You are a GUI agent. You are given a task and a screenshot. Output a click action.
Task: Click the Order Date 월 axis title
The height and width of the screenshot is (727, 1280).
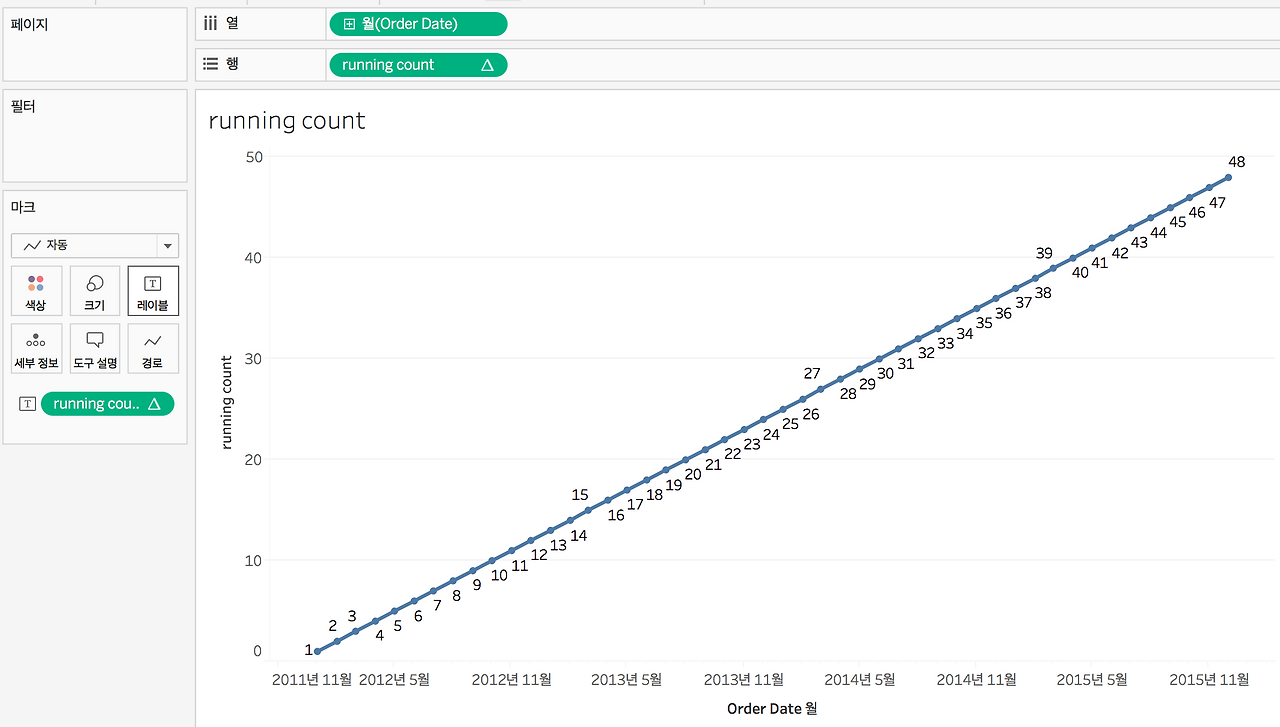point(772,708)
